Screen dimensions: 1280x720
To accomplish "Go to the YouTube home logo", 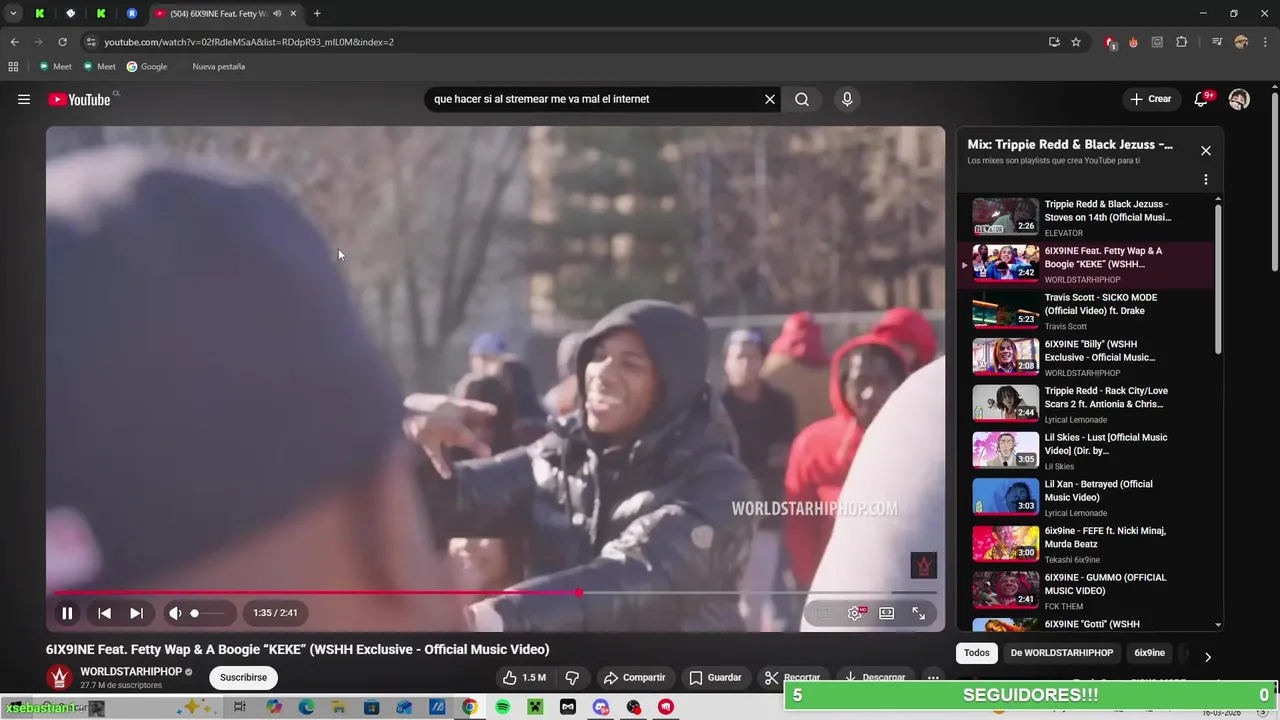I will click(x=80, y=99).
